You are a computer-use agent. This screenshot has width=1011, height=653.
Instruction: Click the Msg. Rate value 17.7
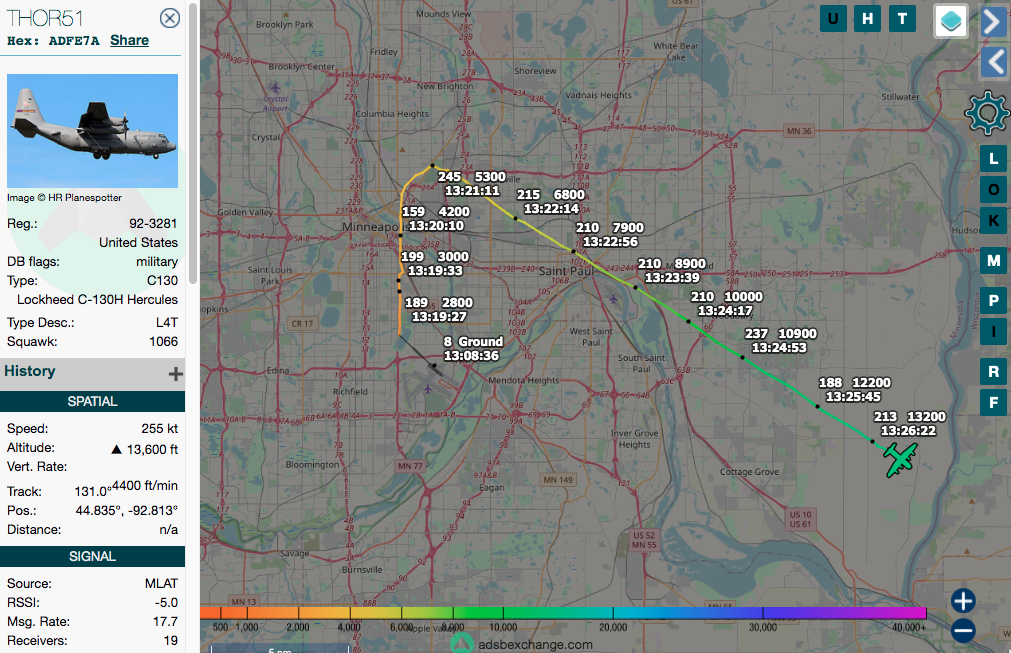pos(166,621)
